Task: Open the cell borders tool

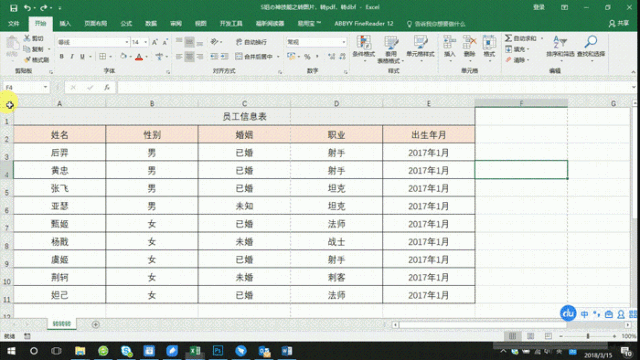Action: [x=102, y=56]
